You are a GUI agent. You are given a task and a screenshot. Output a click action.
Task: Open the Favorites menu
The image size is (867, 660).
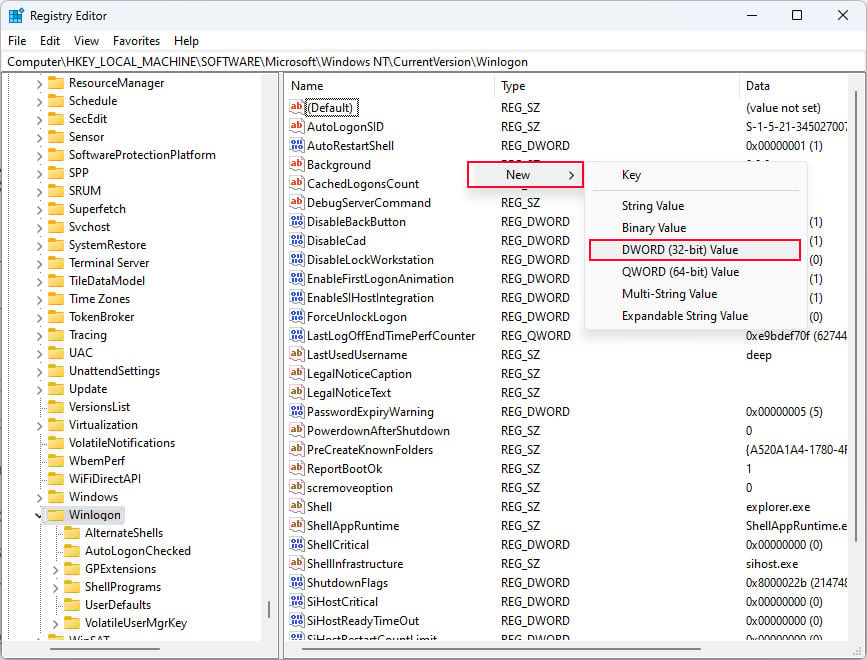coord(136,40)
